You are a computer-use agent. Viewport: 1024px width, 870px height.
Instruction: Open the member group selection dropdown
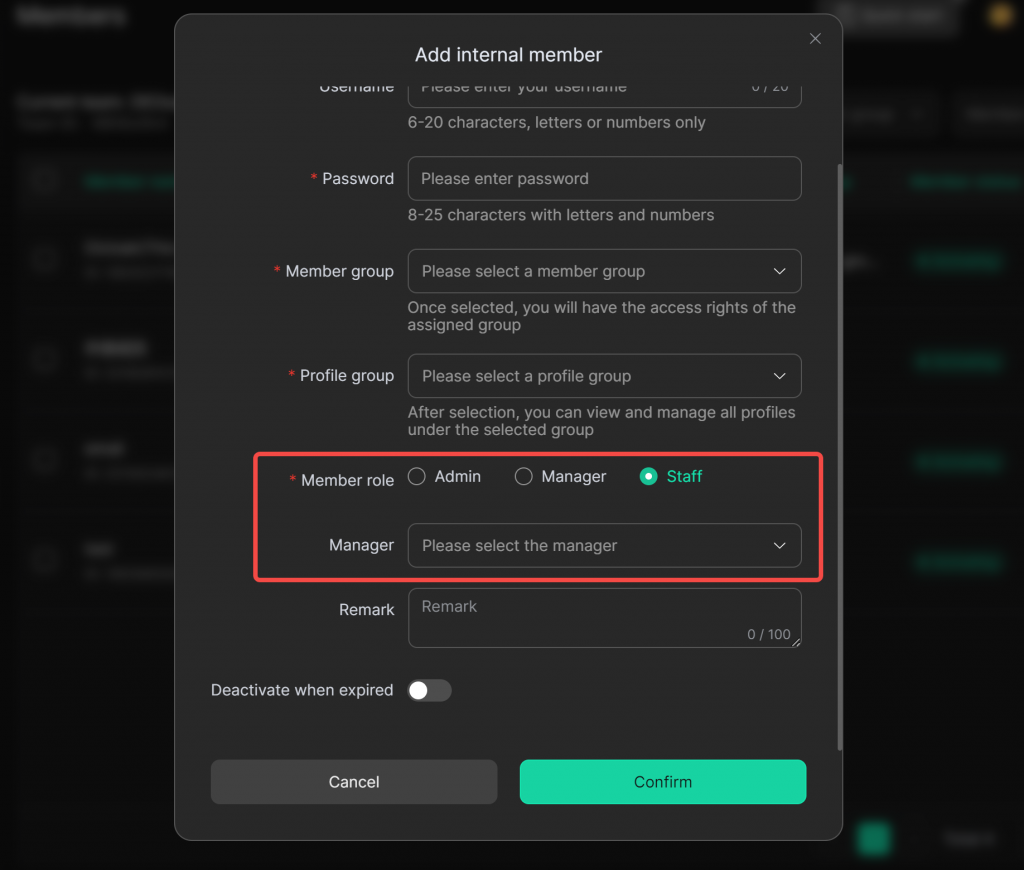[x=590, y=271]
